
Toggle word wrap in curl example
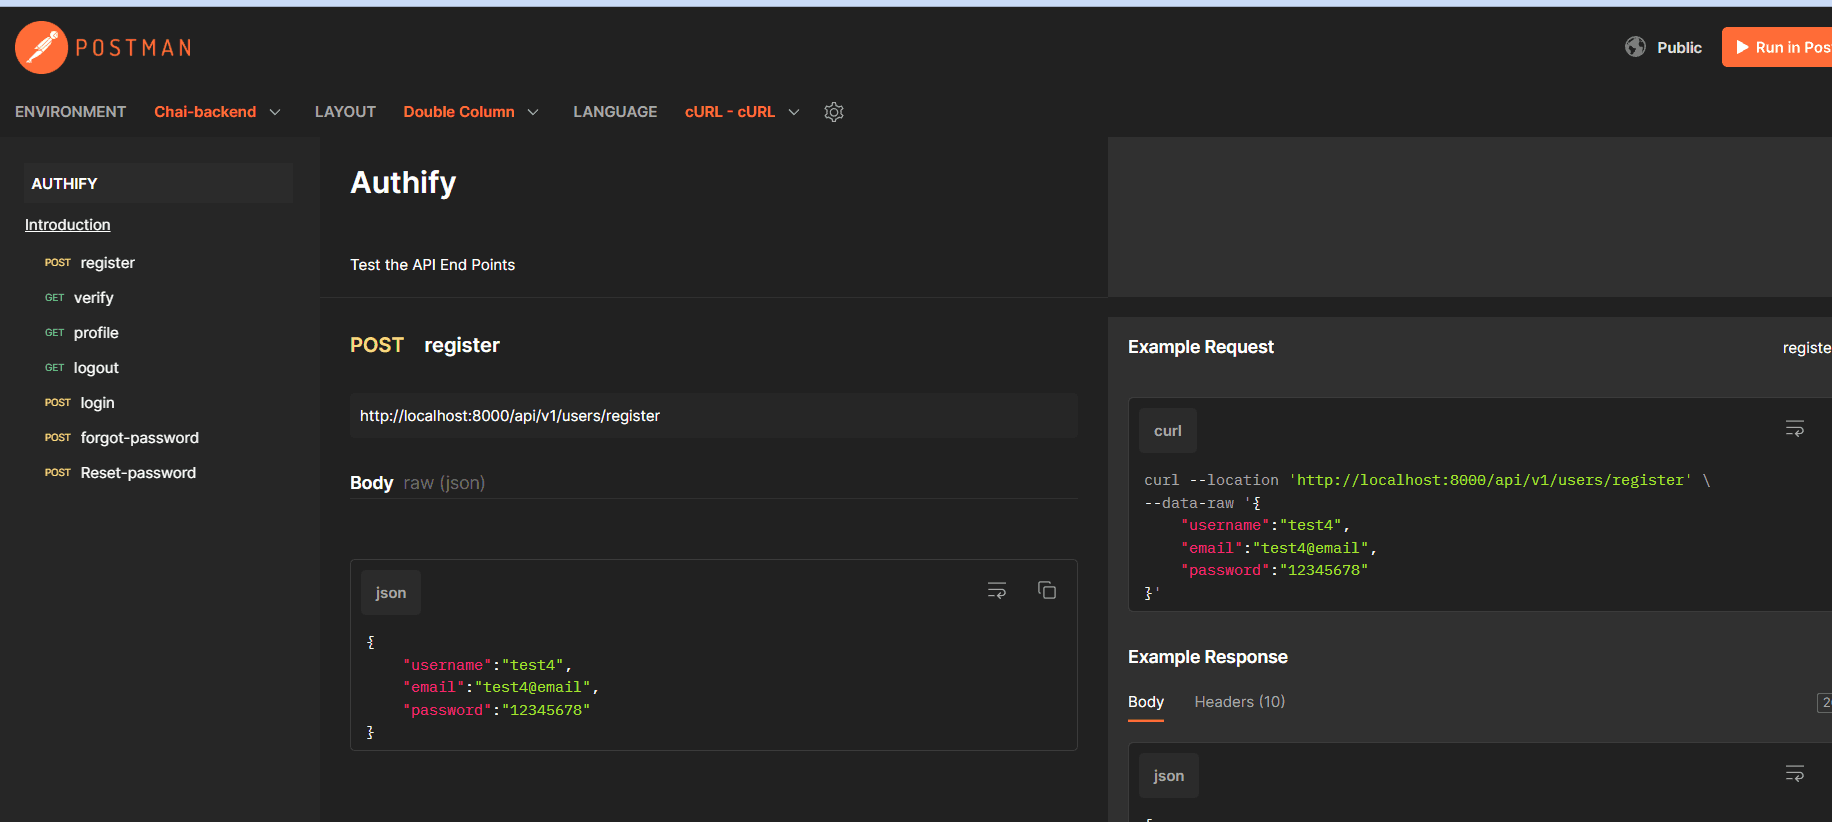1795,428
